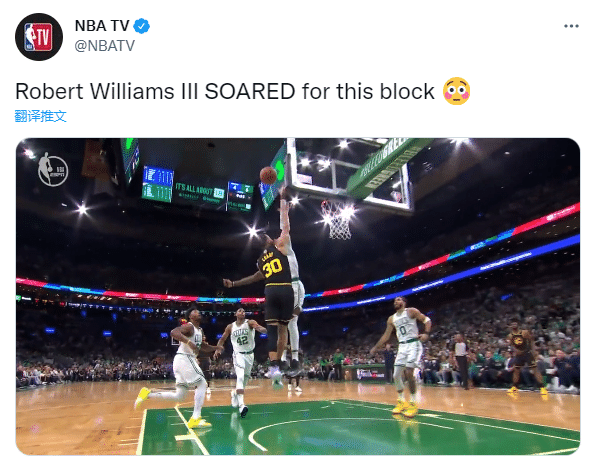Click the basketball near the backboard
This screenshot has height=459, width=594.
[268, 175]
